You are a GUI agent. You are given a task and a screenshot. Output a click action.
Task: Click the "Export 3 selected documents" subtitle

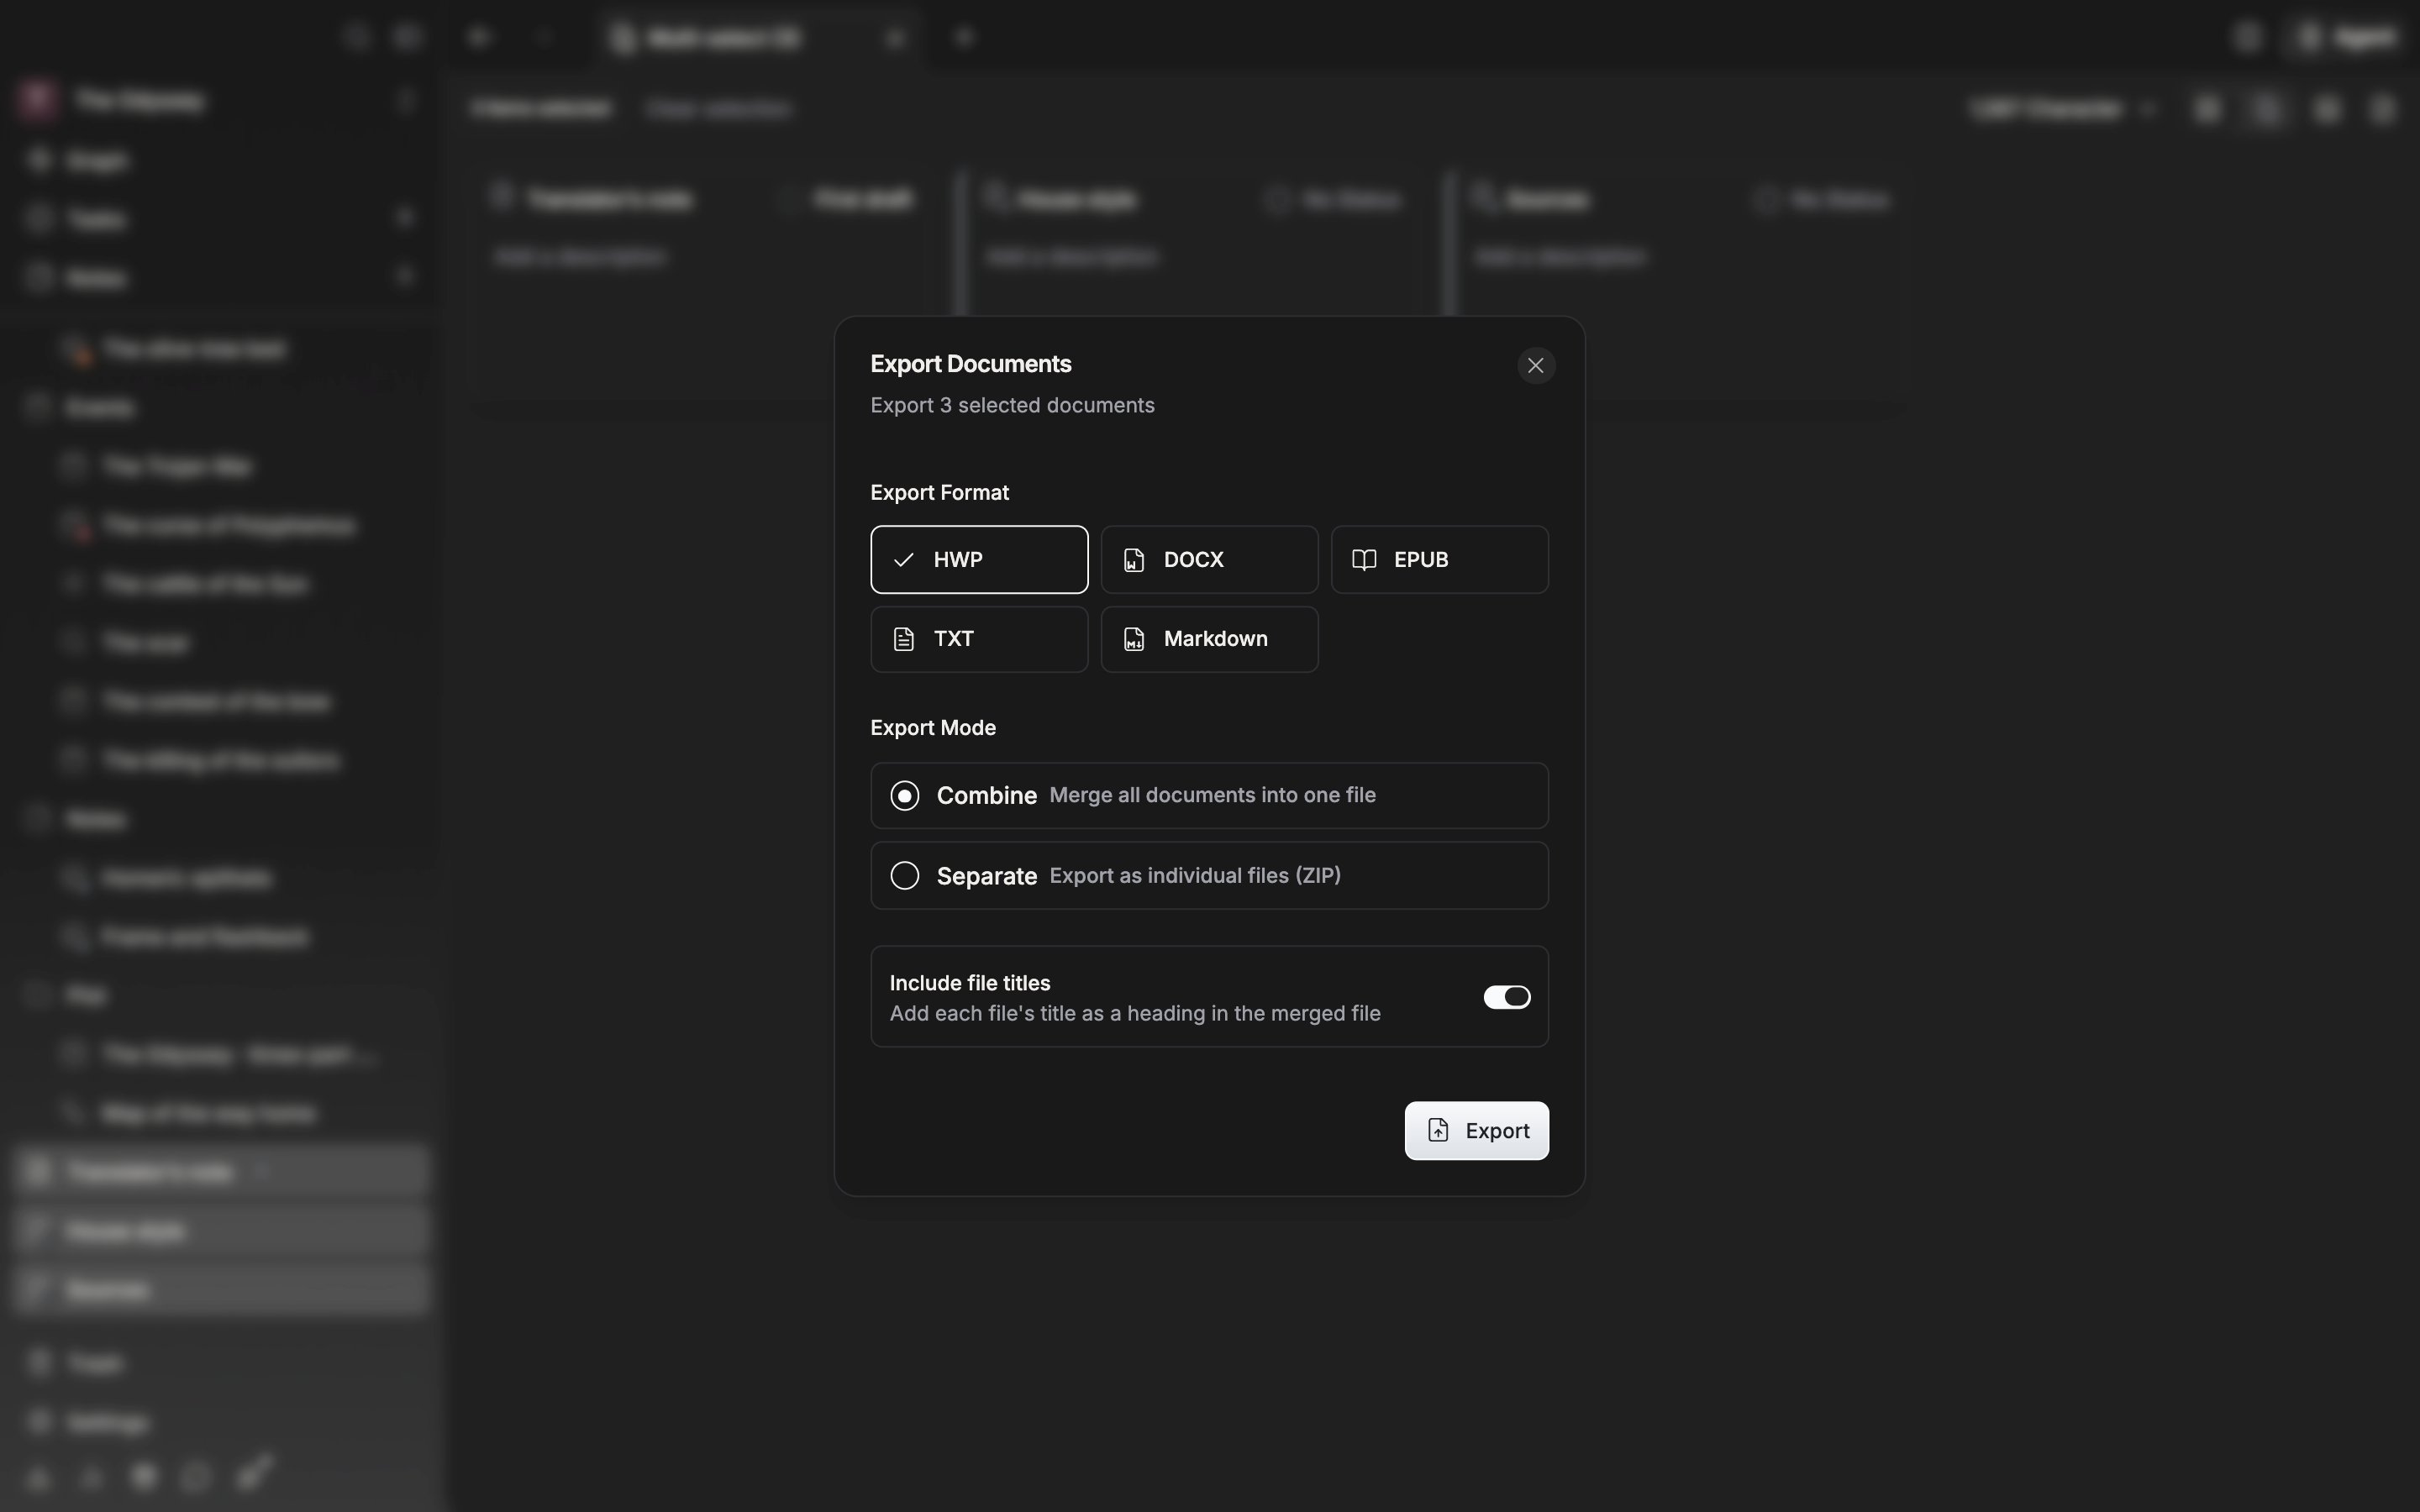pos(1012,405)
